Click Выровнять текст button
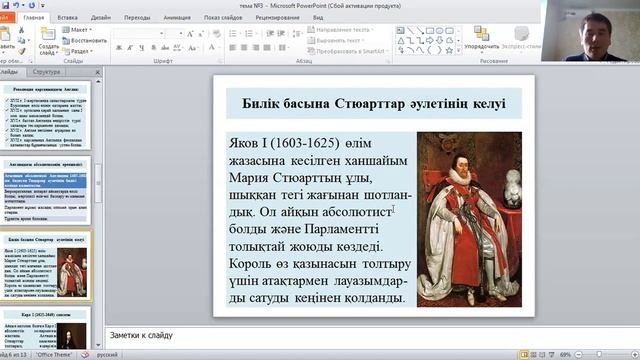 (336, 40)
